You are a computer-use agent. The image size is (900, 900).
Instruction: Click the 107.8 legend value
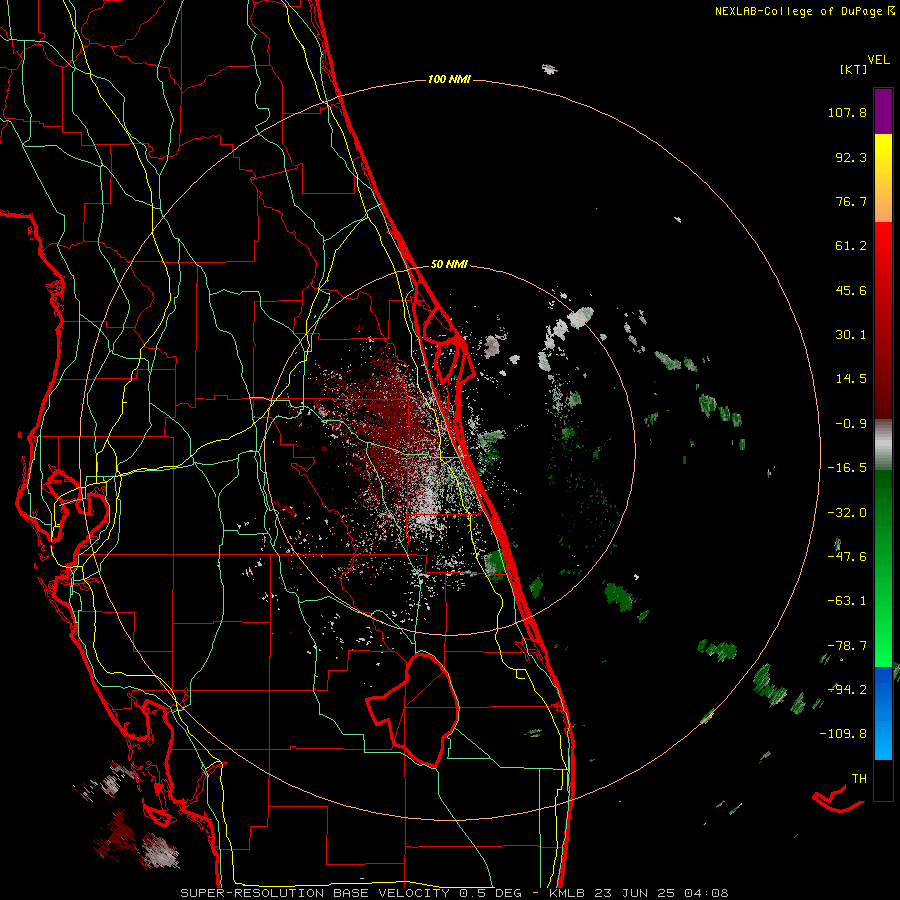click(847, 112)
